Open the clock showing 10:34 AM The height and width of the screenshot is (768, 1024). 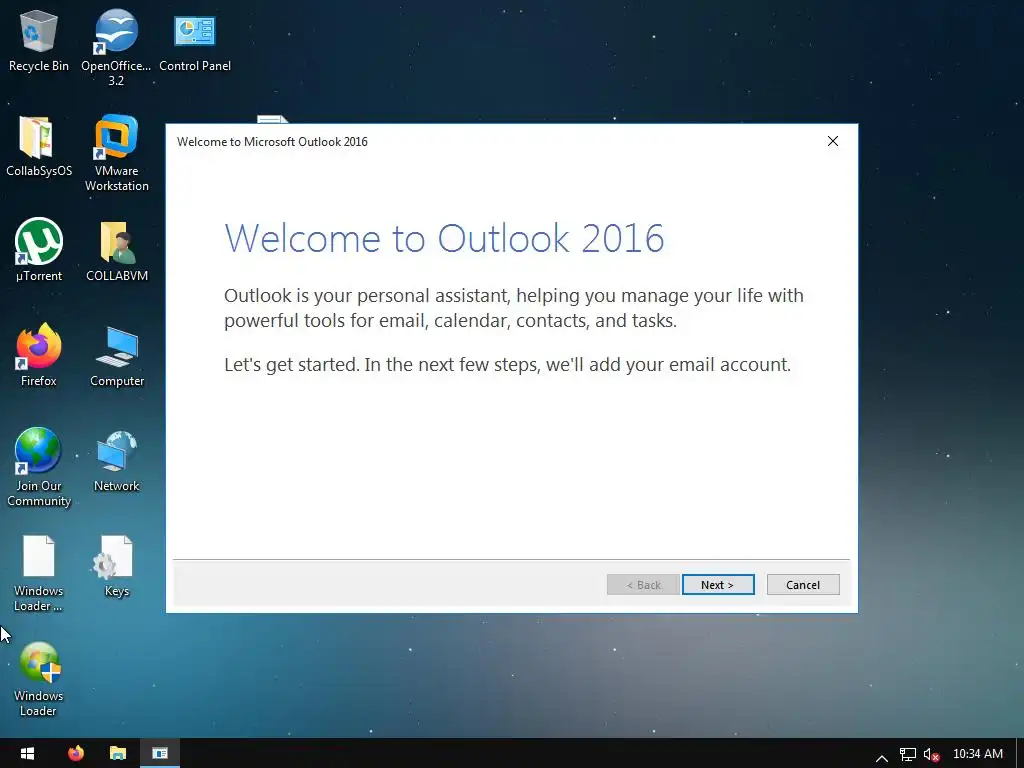click(978, 754)
